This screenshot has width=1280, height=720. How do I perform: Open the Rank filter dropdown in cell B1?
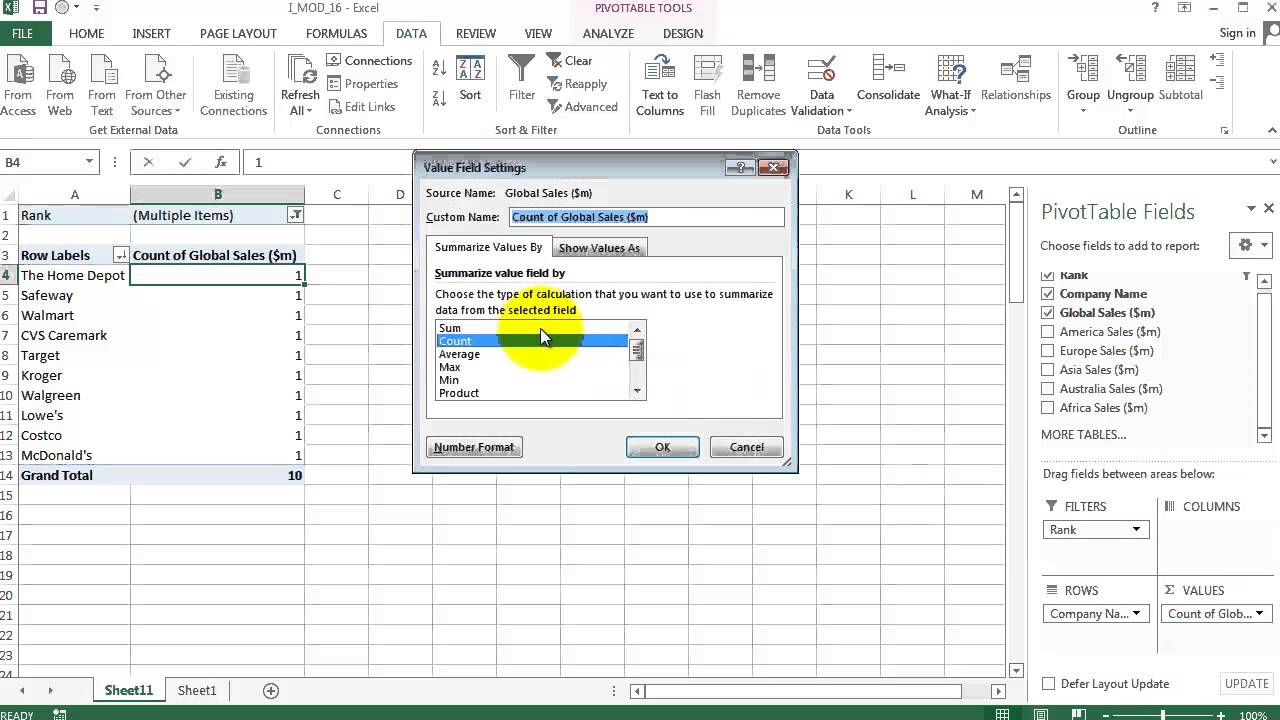(295, 215)
